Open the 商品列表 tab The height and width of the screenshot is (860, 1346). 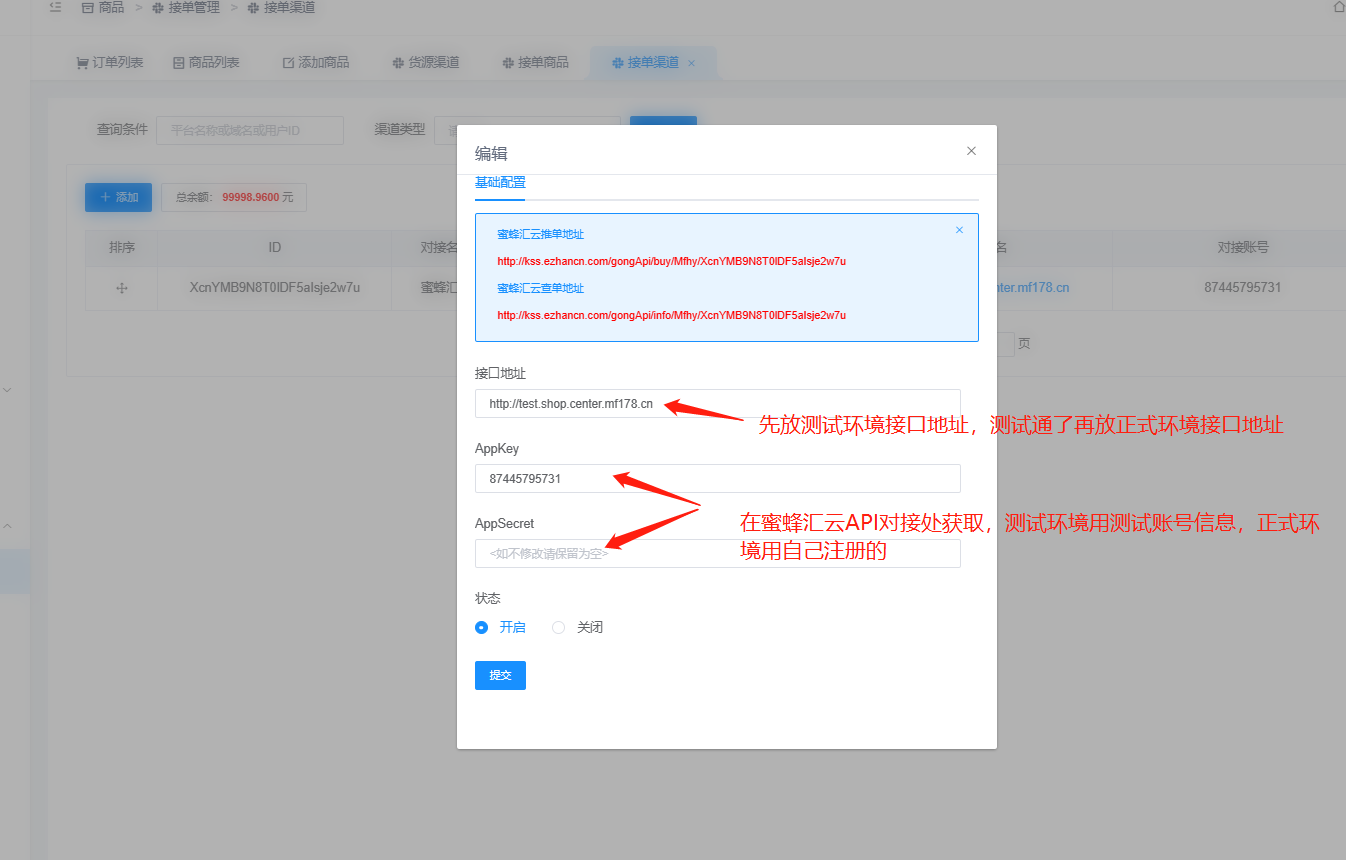point(206,62)
